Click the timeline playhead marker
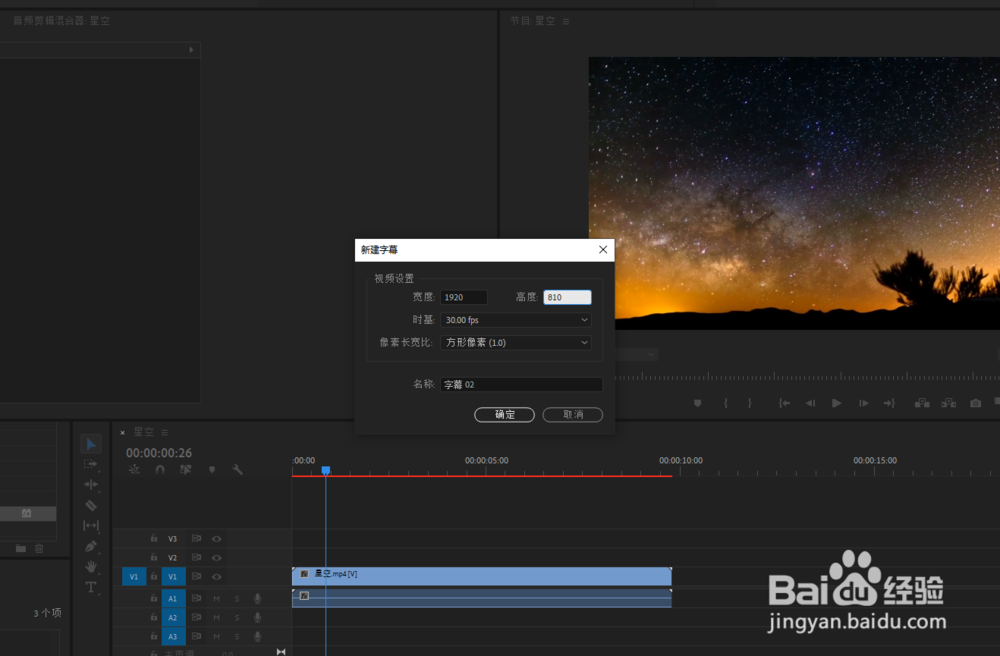The height and width of the screenshot is (656, 1000). point(326,470)
